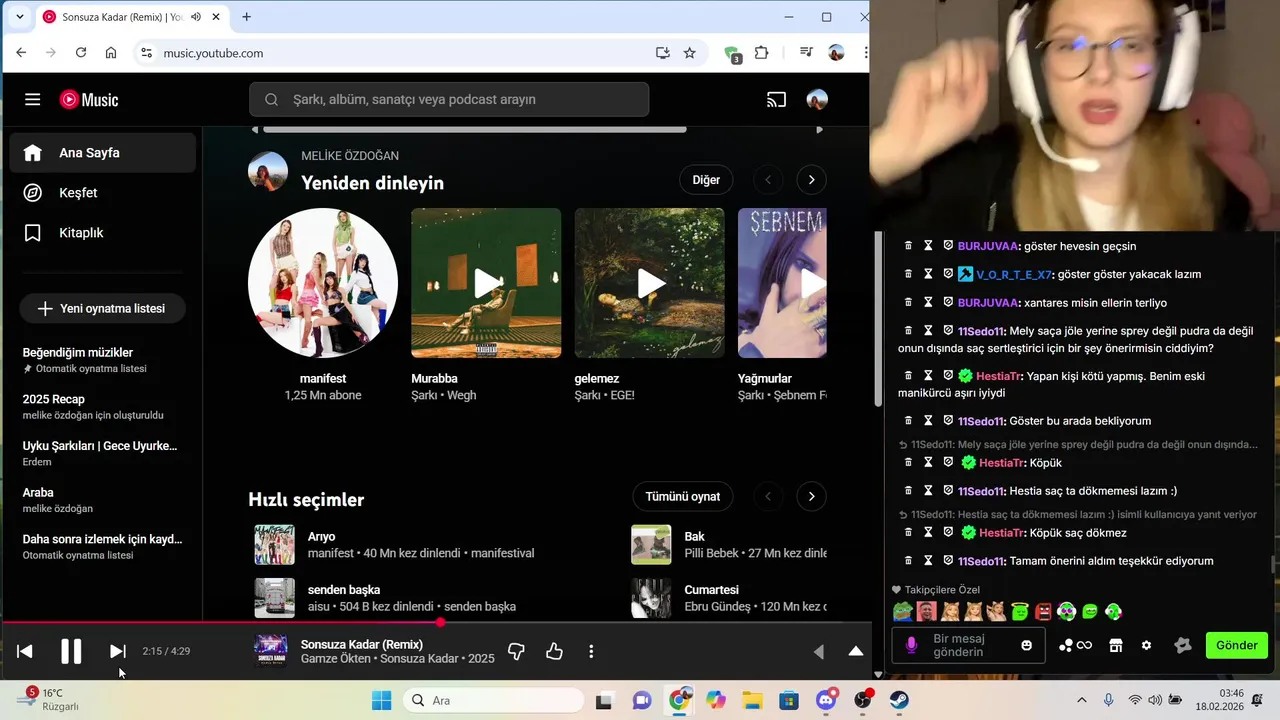Open the 2025 Recap playlist
This screenshot has width=1280, height=720.
coord(101,406)
